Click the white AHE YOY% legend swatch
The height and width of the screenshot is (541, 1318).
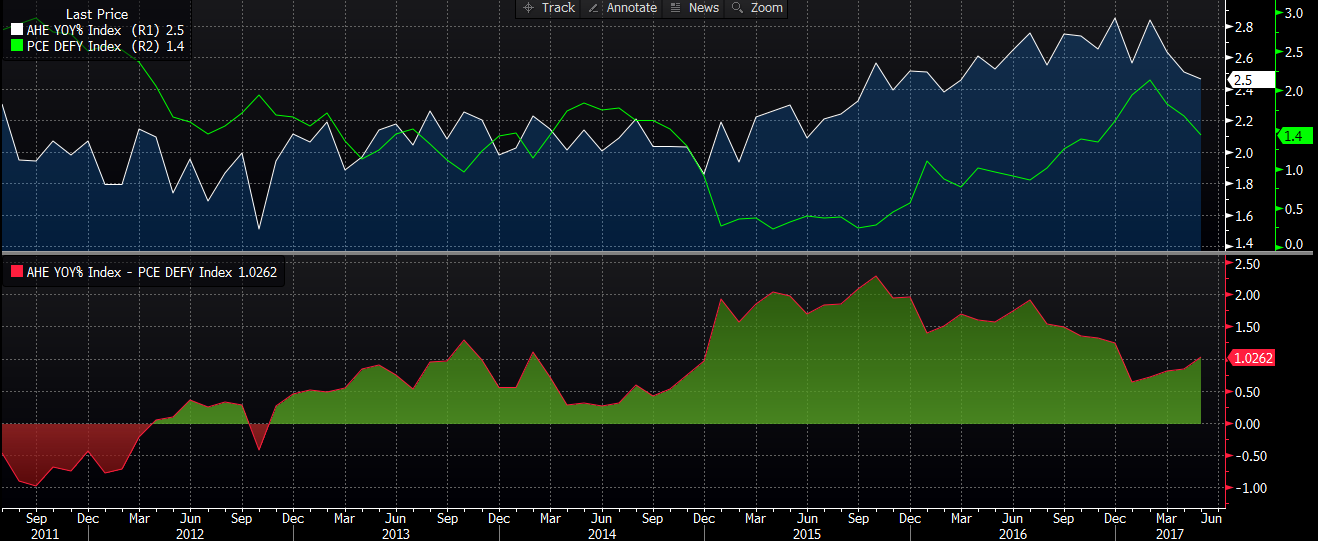coord(16,31)
